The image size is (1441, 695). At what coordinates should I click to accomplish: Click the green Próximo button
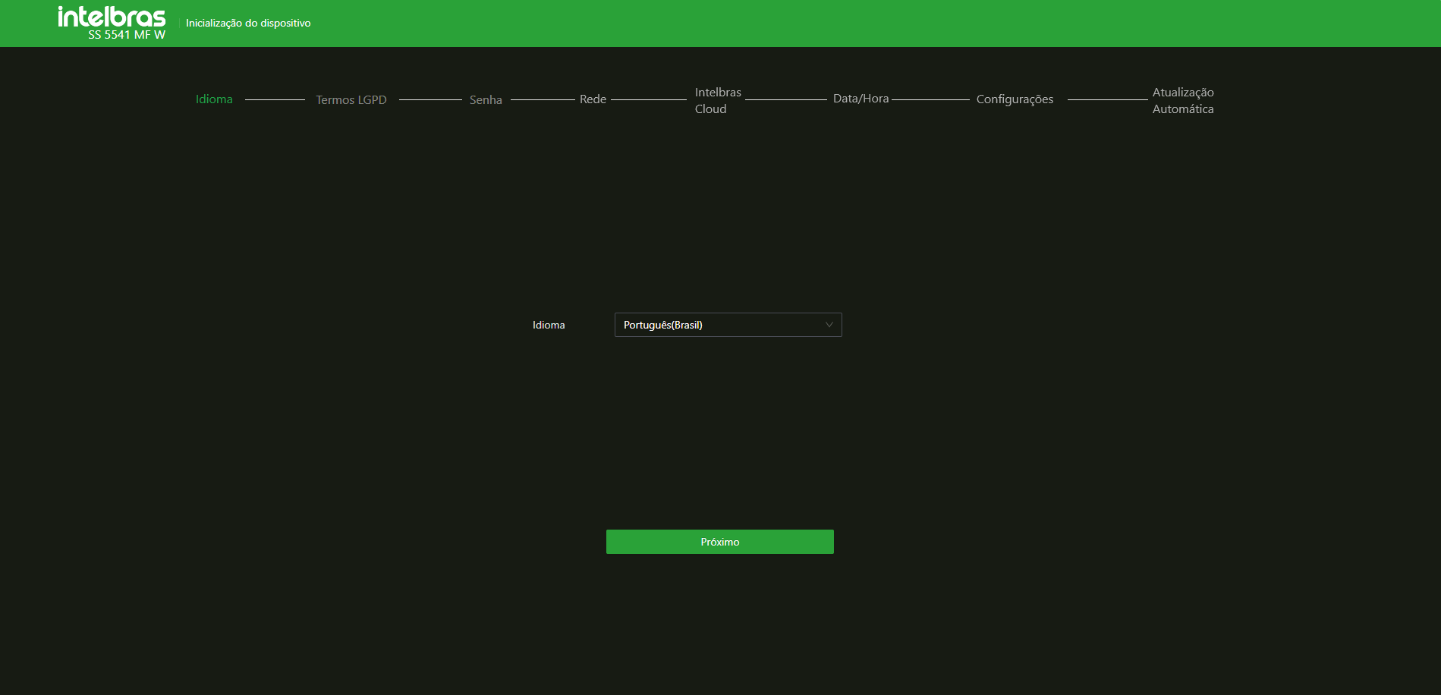point(720,542)
